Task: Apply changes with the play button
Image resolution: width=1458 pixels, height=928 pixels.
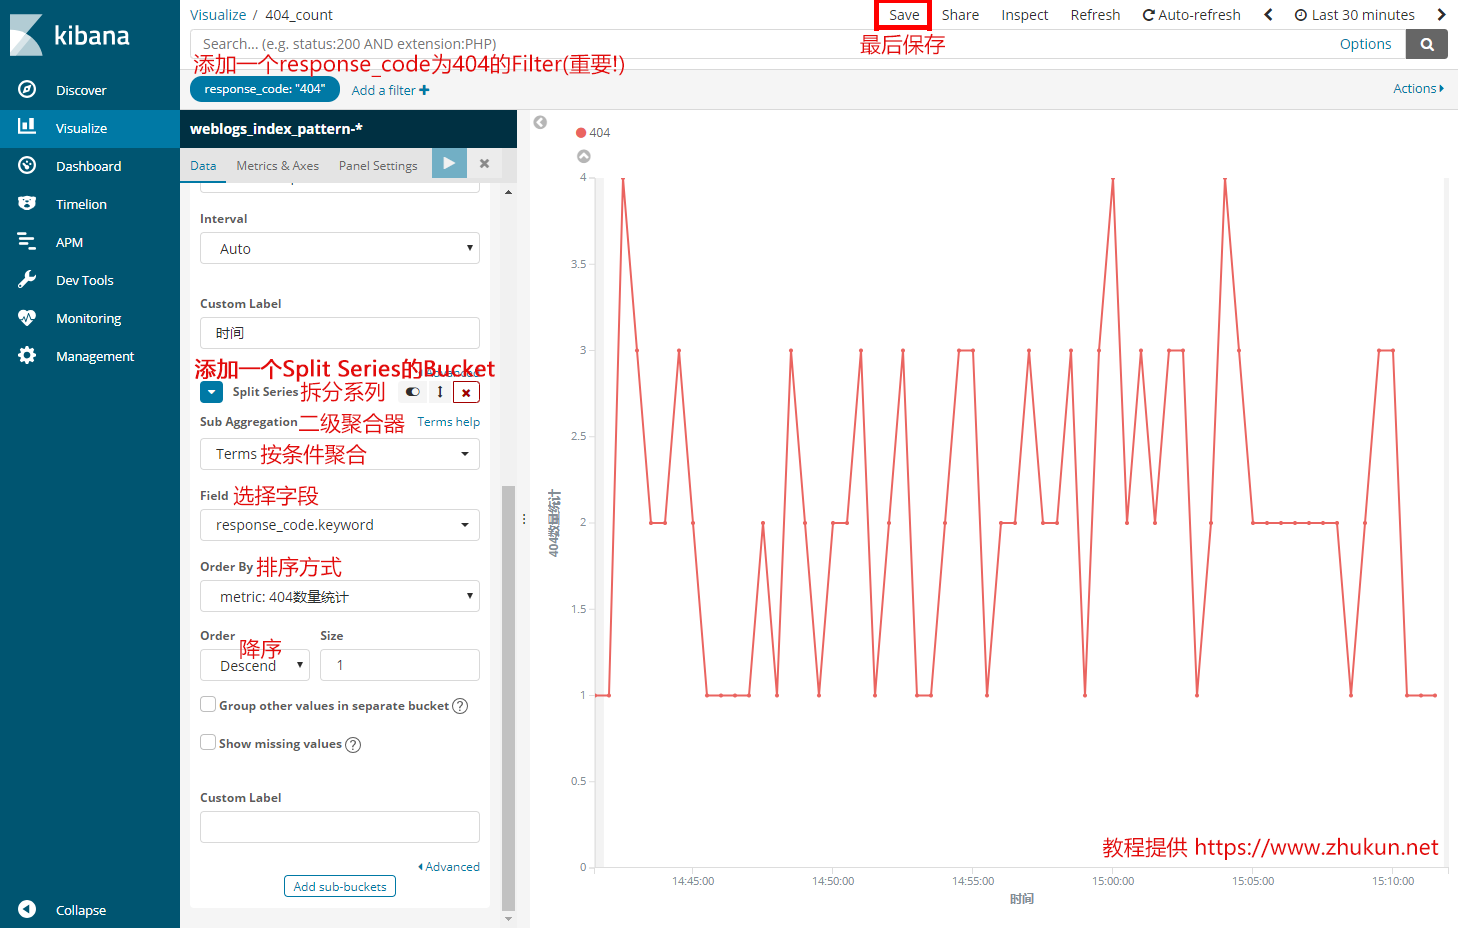Action: 449,163
